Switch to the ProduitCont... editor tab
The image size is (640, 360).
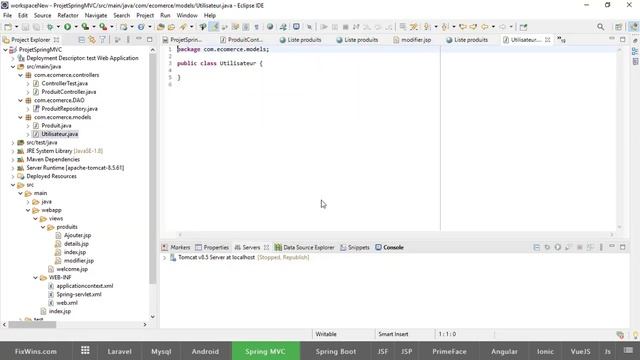coord(242,40)
